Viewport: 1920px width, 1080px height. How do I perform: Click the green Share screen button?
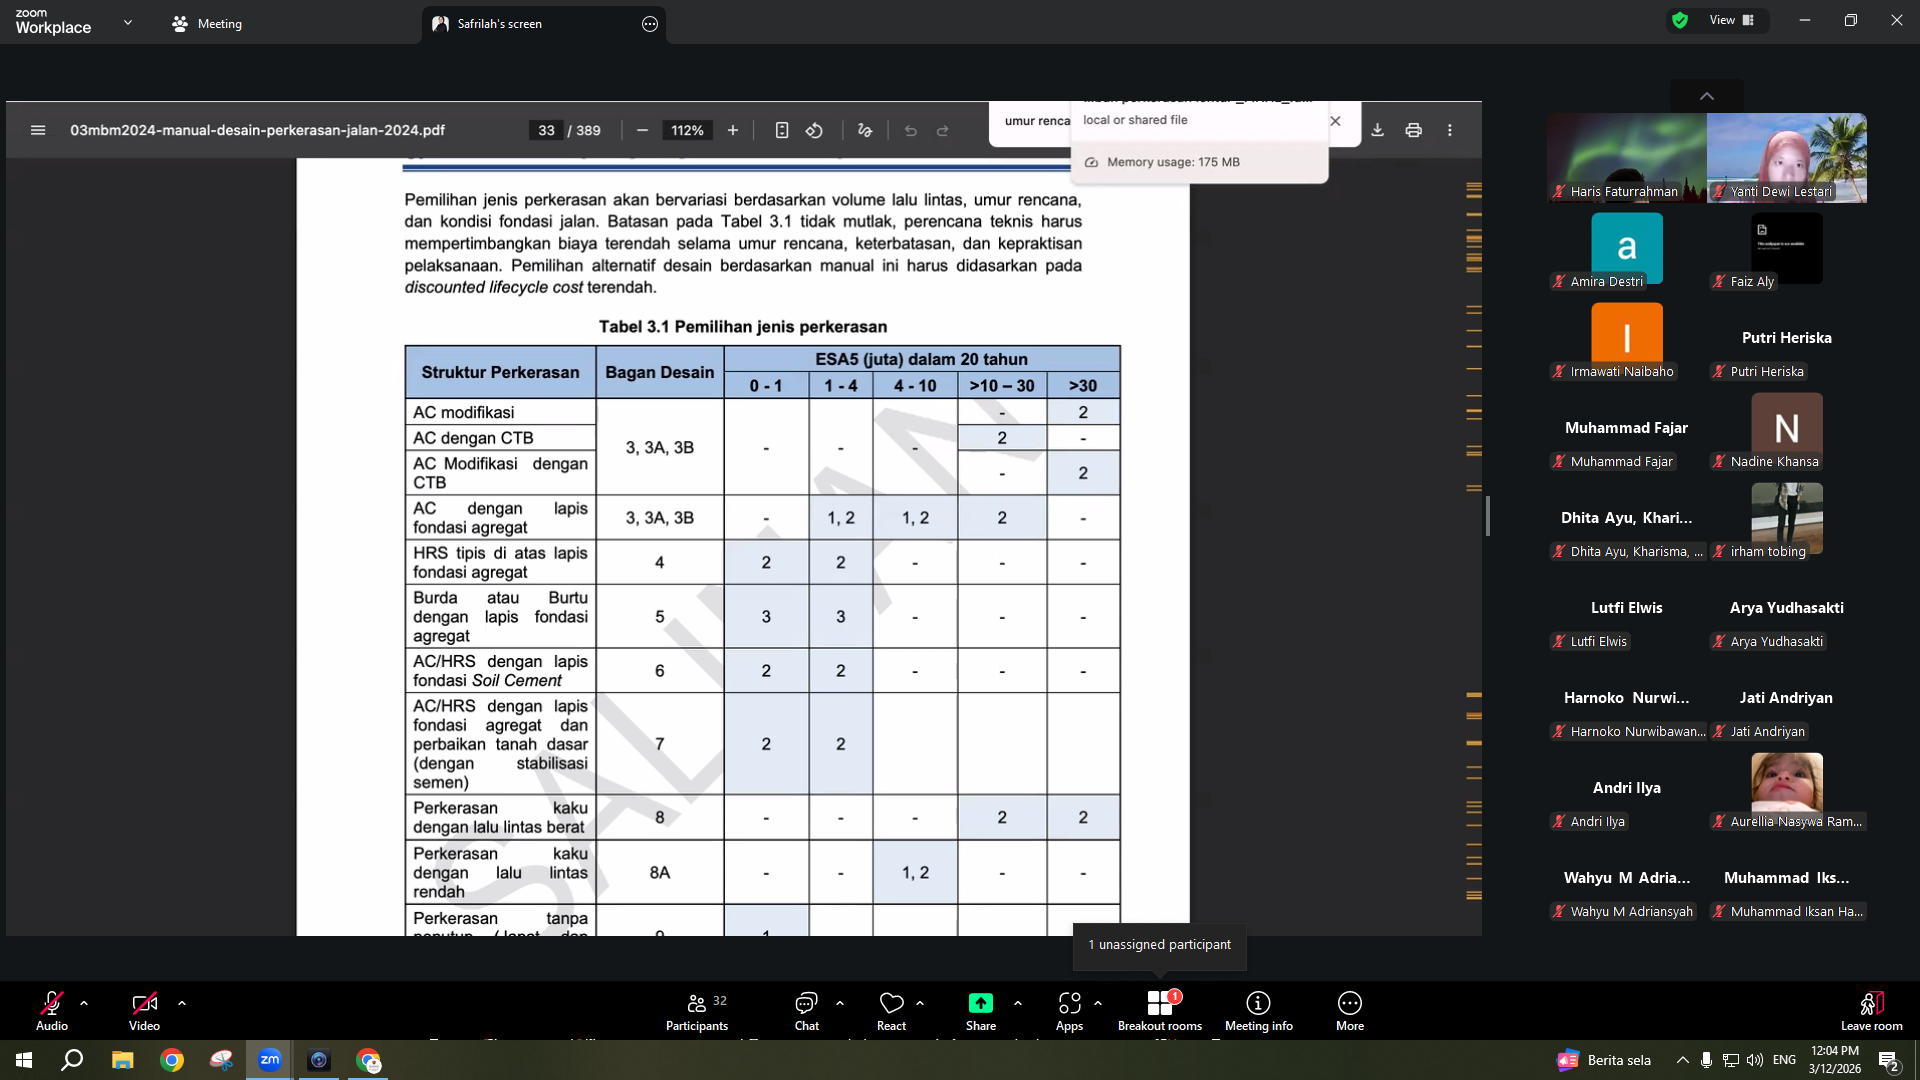pos(981,1010)
